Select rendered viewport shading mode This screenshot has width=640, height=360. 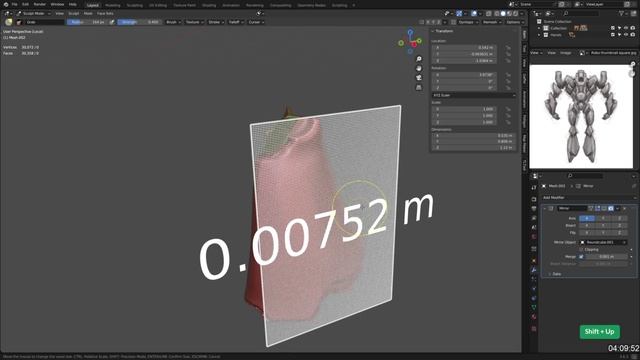point(516,13)
